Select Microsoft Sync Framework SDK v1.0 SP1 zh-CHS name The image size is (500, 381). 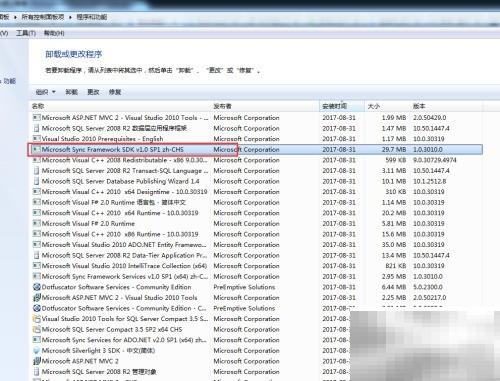coord(113,149)
